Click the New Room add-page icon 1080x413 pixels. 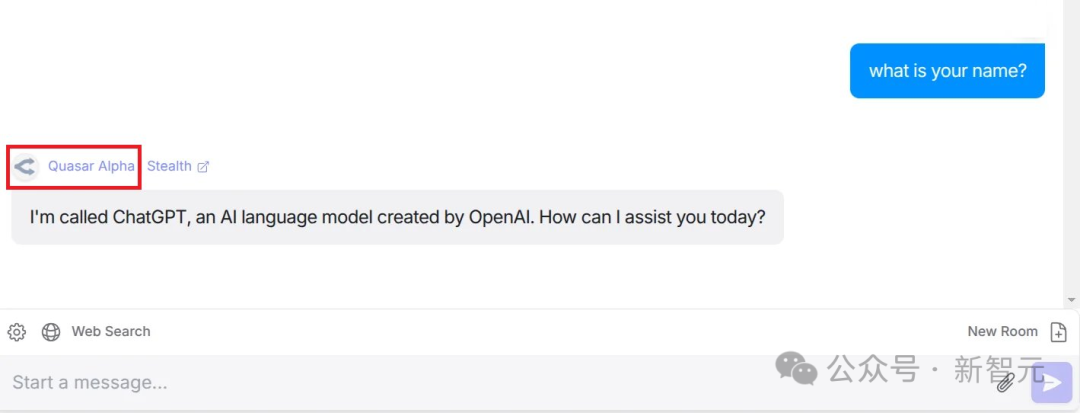(x=1059, y=332)
